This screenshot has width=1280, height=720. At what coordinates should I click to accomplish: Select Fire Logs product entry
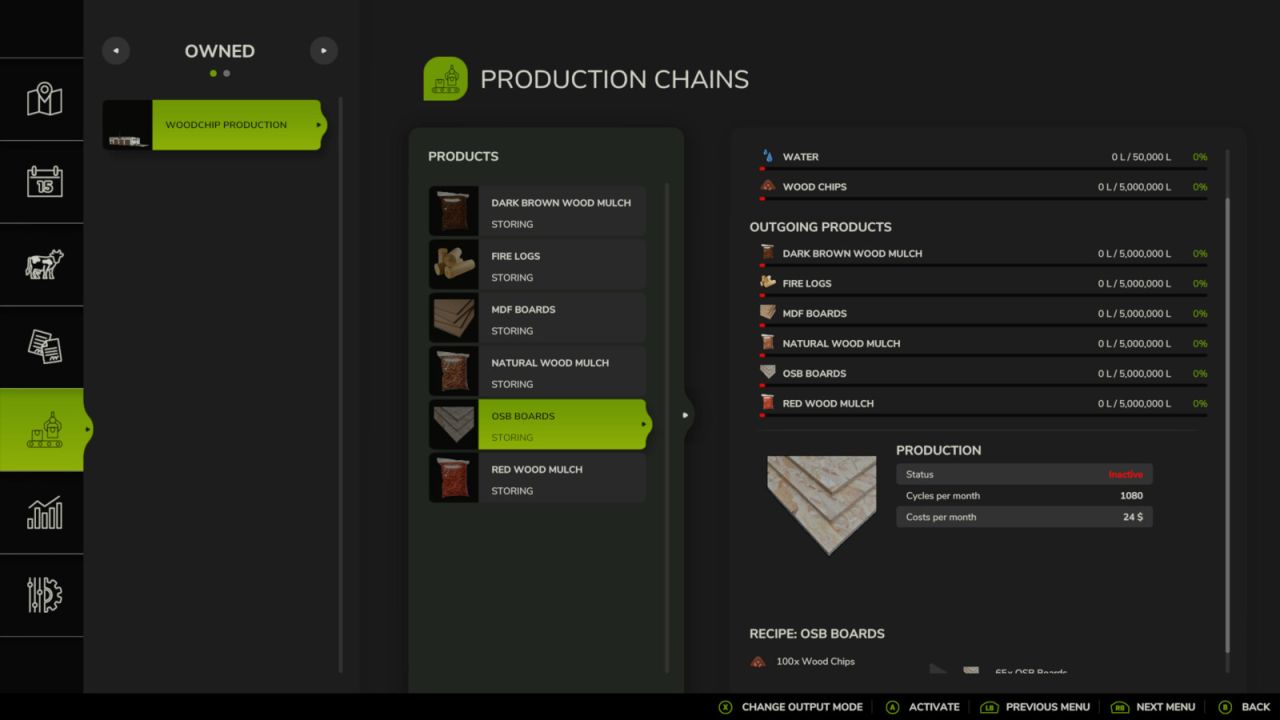click(x=537, y=266)
